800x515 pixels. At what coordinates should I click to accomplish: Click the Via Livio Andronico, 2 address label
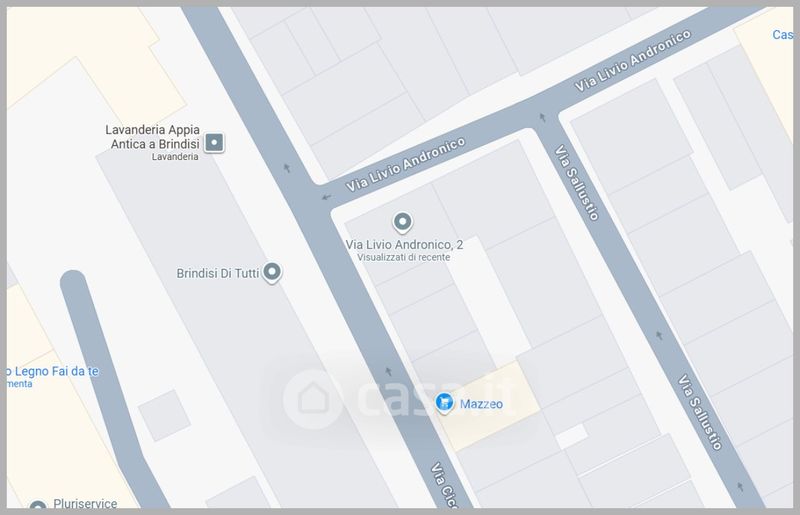click(404, 244)
